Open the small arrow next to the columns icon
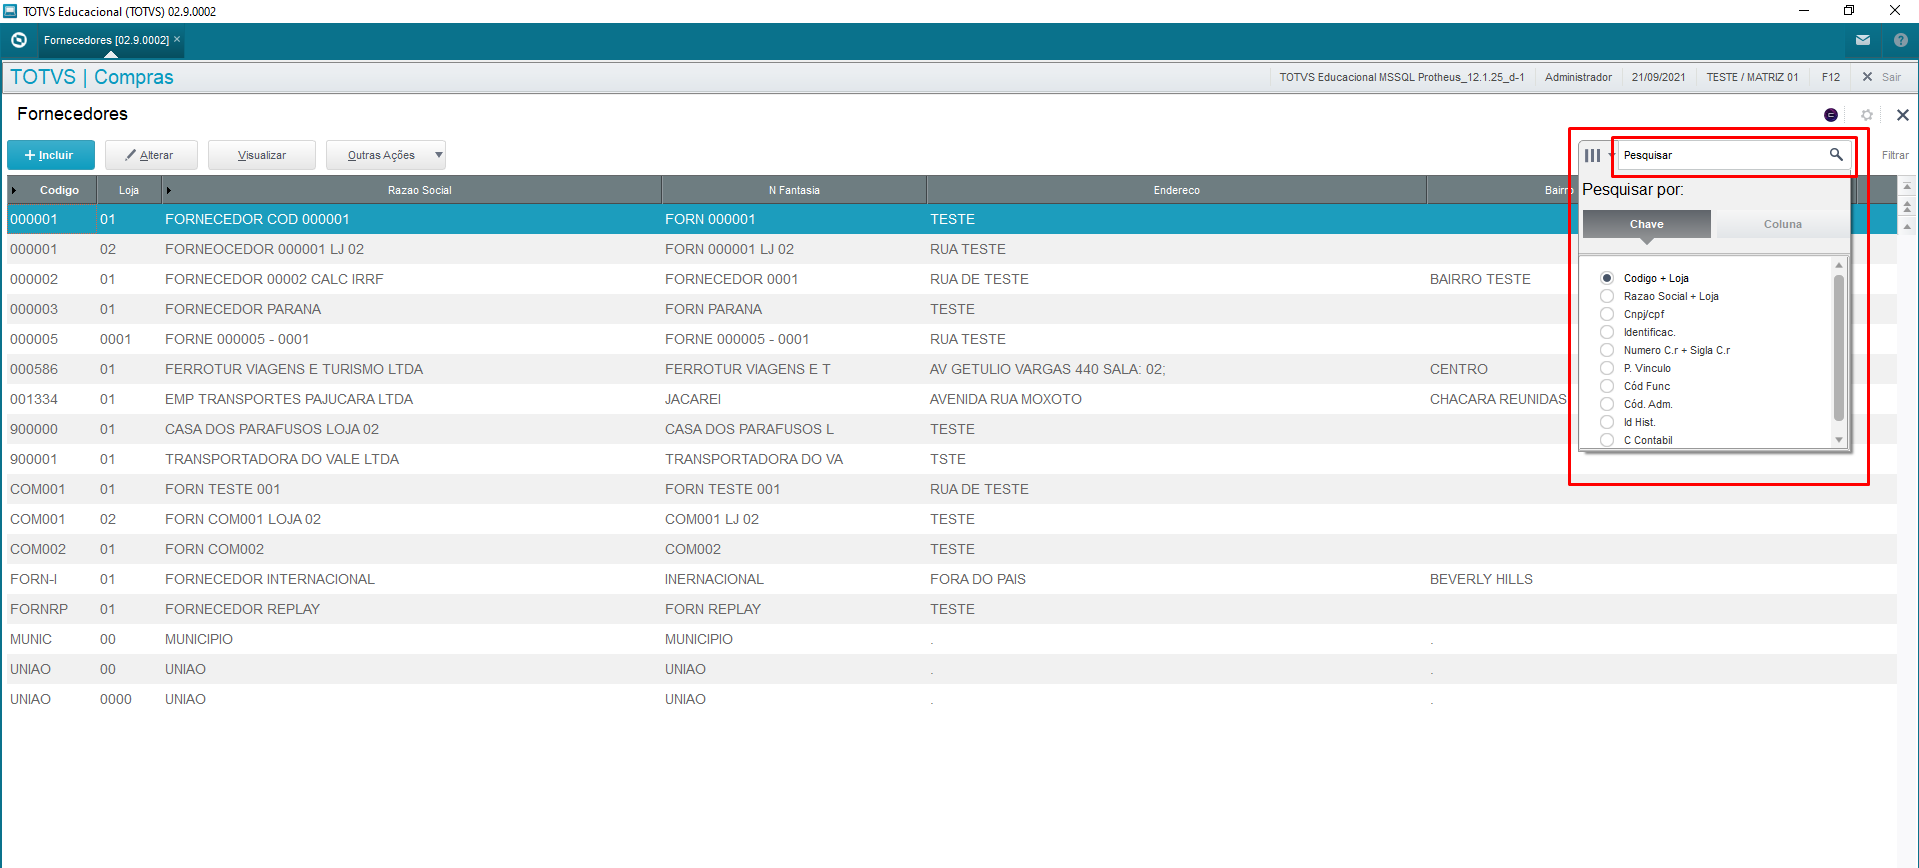The image size is (1919, 868). 1610,155
